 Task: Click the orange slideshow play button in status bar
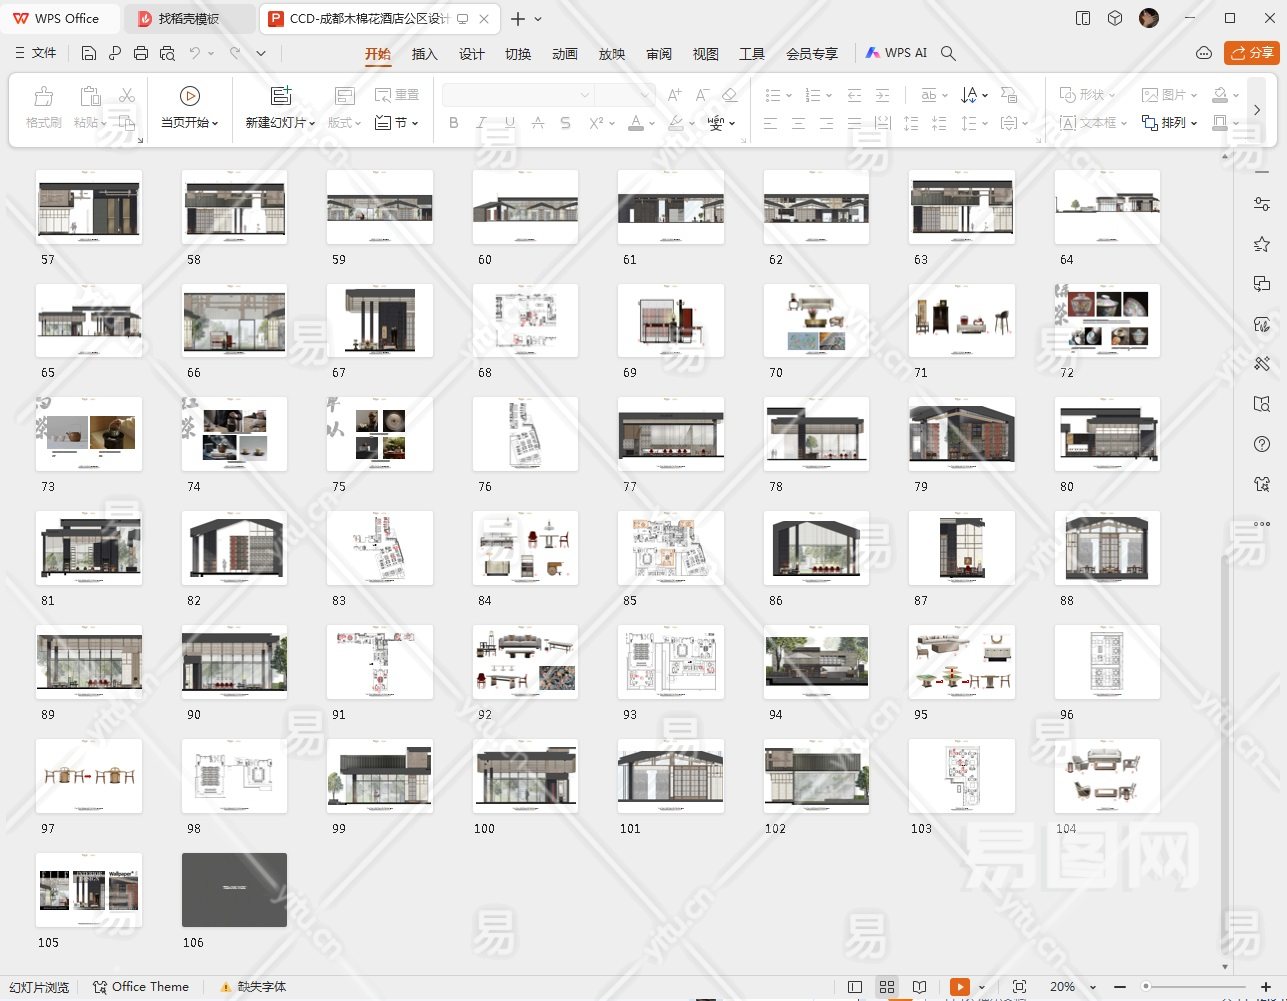point(959,987)
